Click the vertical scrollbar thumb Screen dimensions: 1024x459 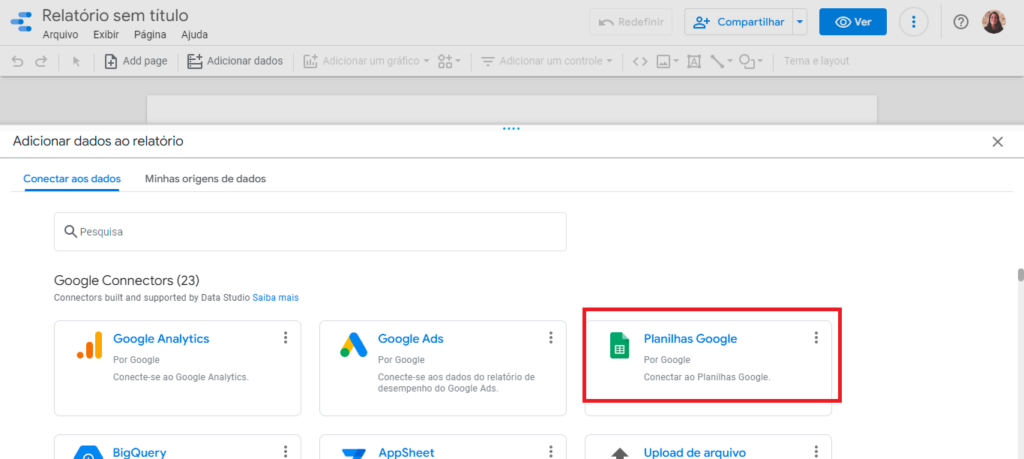[1021, 274]
